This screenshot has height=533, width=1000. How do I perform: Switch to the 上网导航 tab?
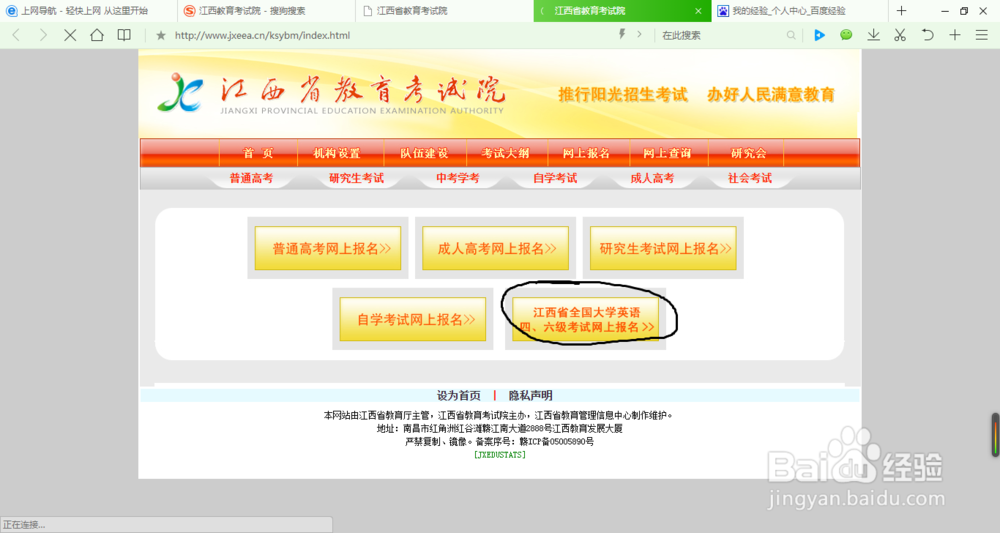(89, 11)
